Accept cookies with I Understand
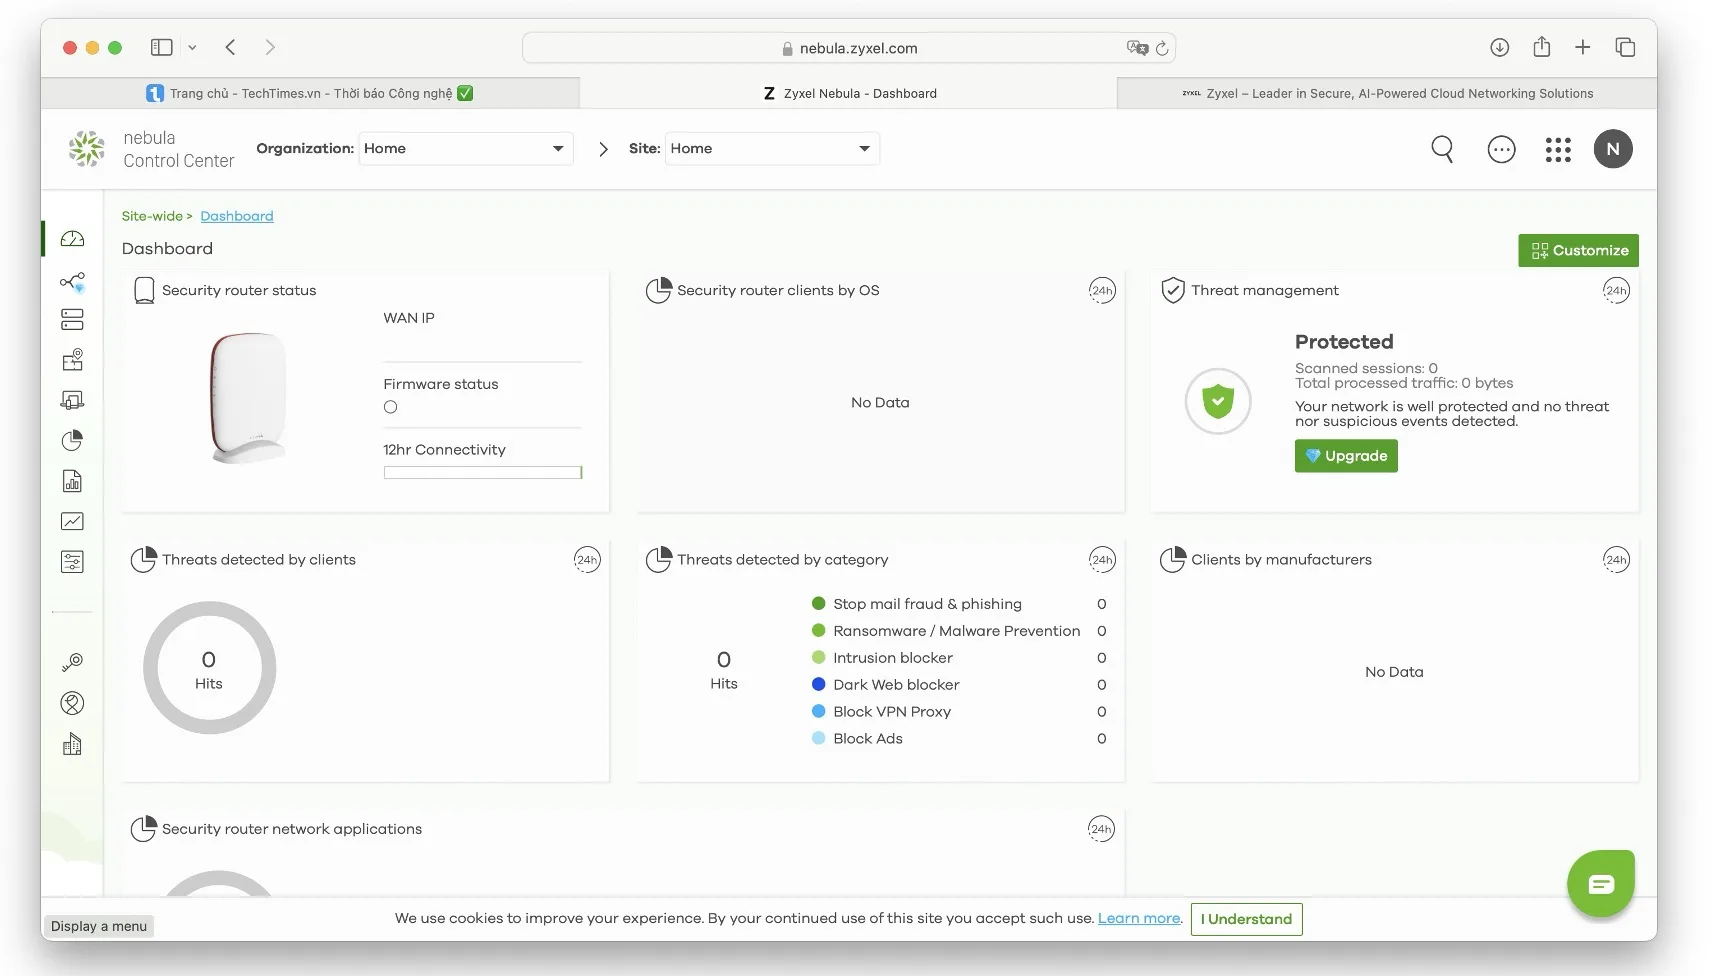 point(1246,919)
